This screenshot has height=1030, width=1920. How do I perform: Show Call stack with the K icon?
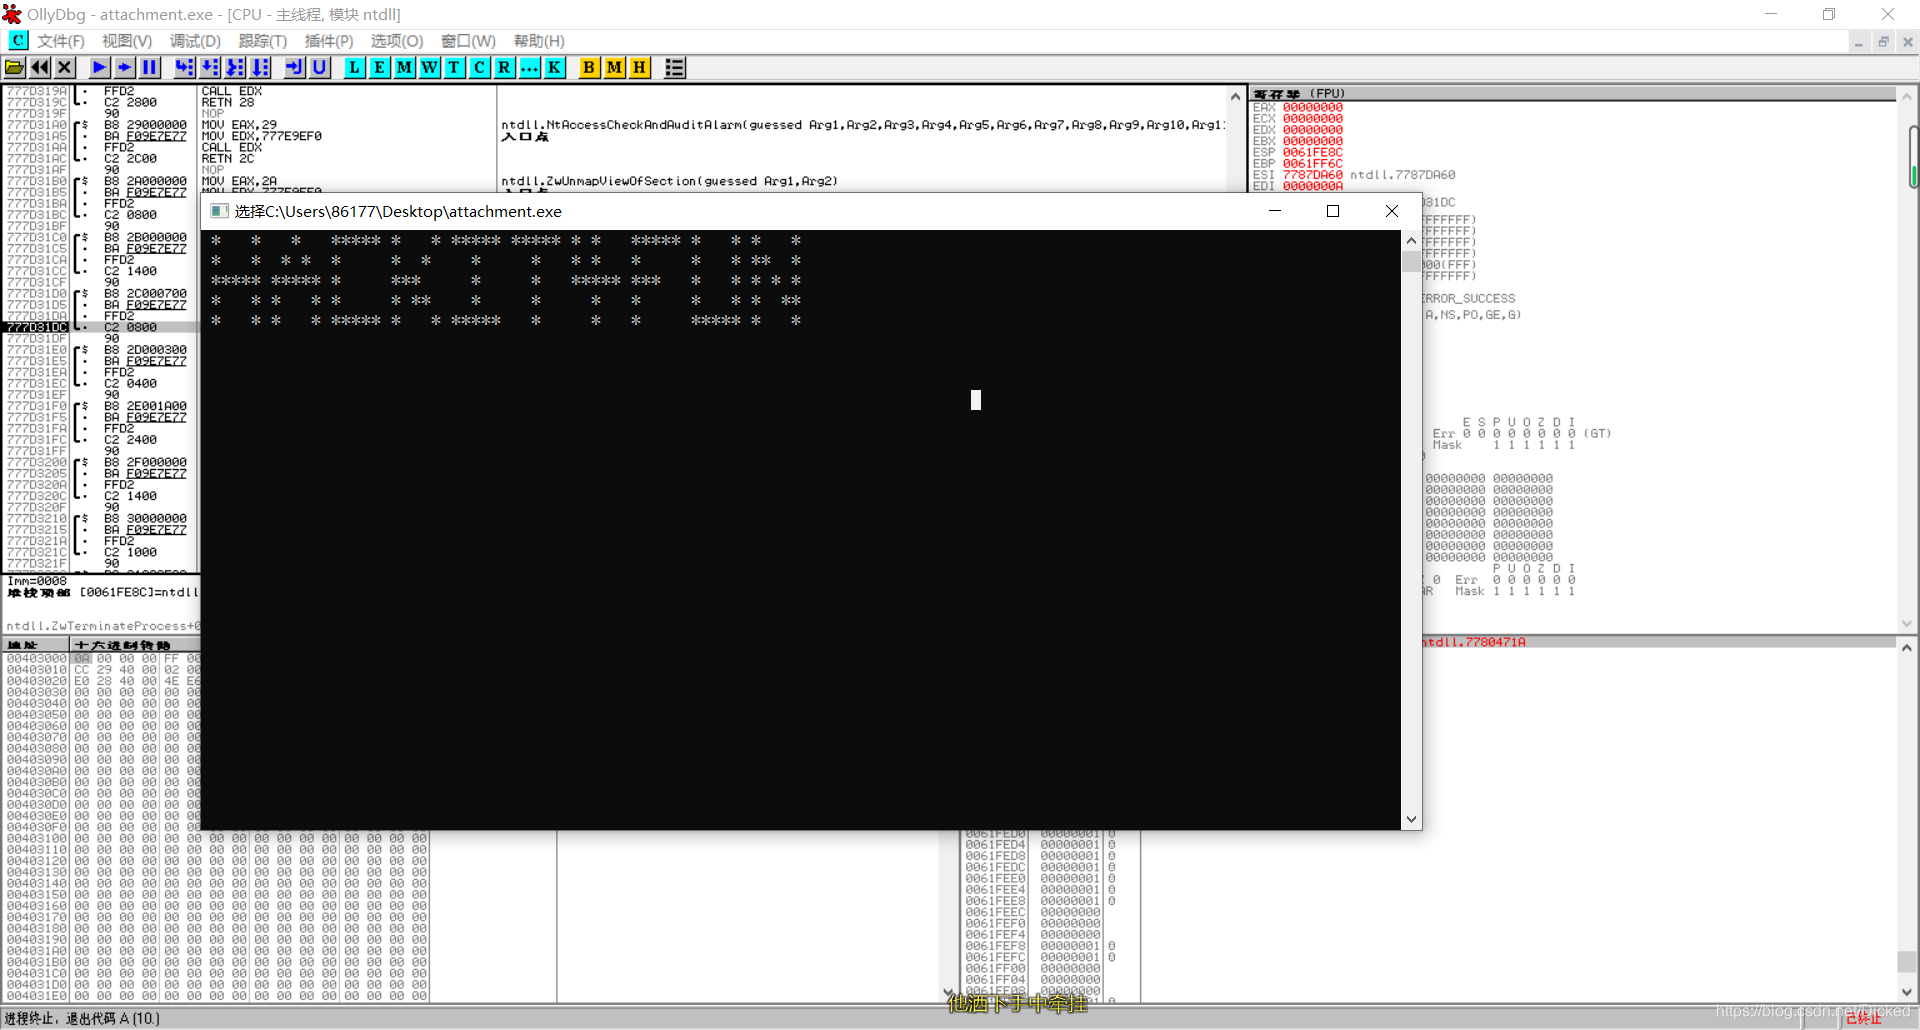point(554,67)
